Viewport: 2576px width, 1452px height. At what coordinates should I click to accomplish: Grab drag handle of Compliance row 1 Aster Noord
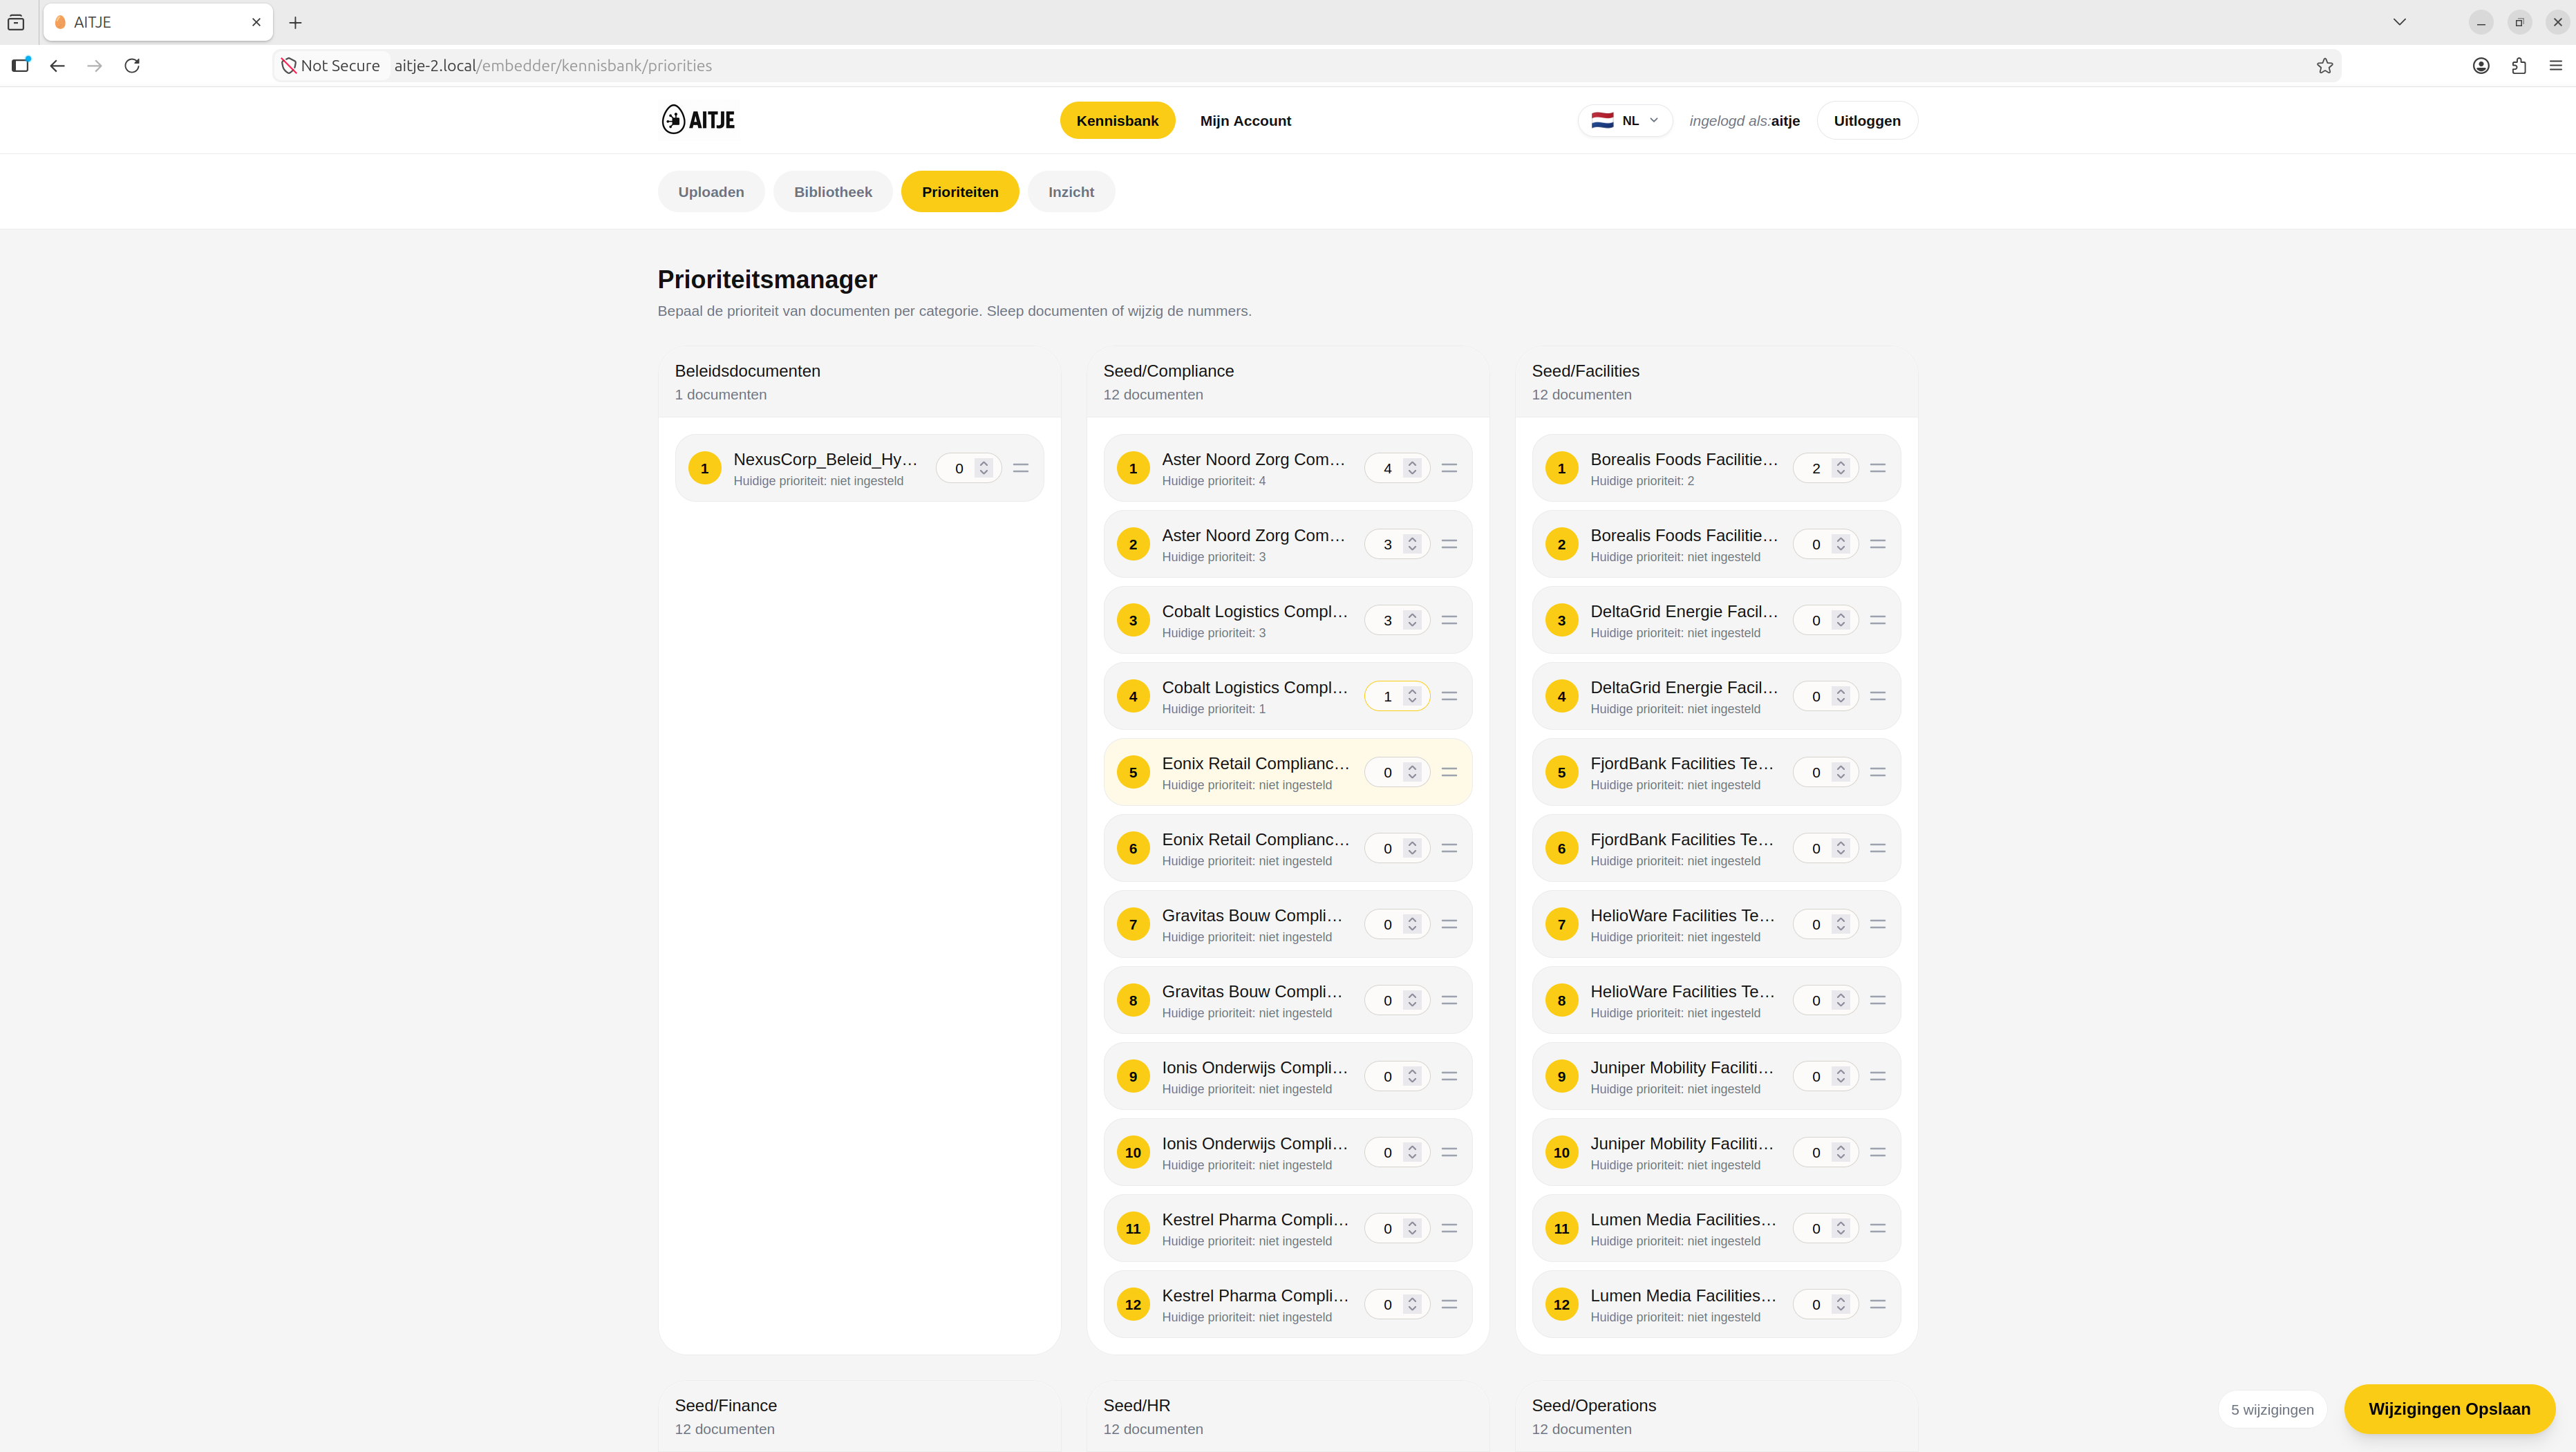1449,468
